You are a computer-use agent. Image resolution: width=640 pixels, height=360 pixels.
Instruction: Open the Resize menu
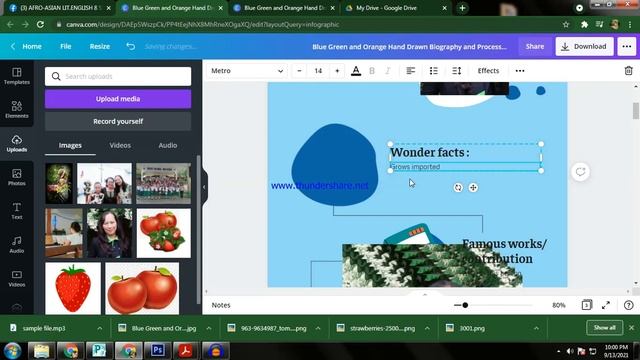[100, 47]
